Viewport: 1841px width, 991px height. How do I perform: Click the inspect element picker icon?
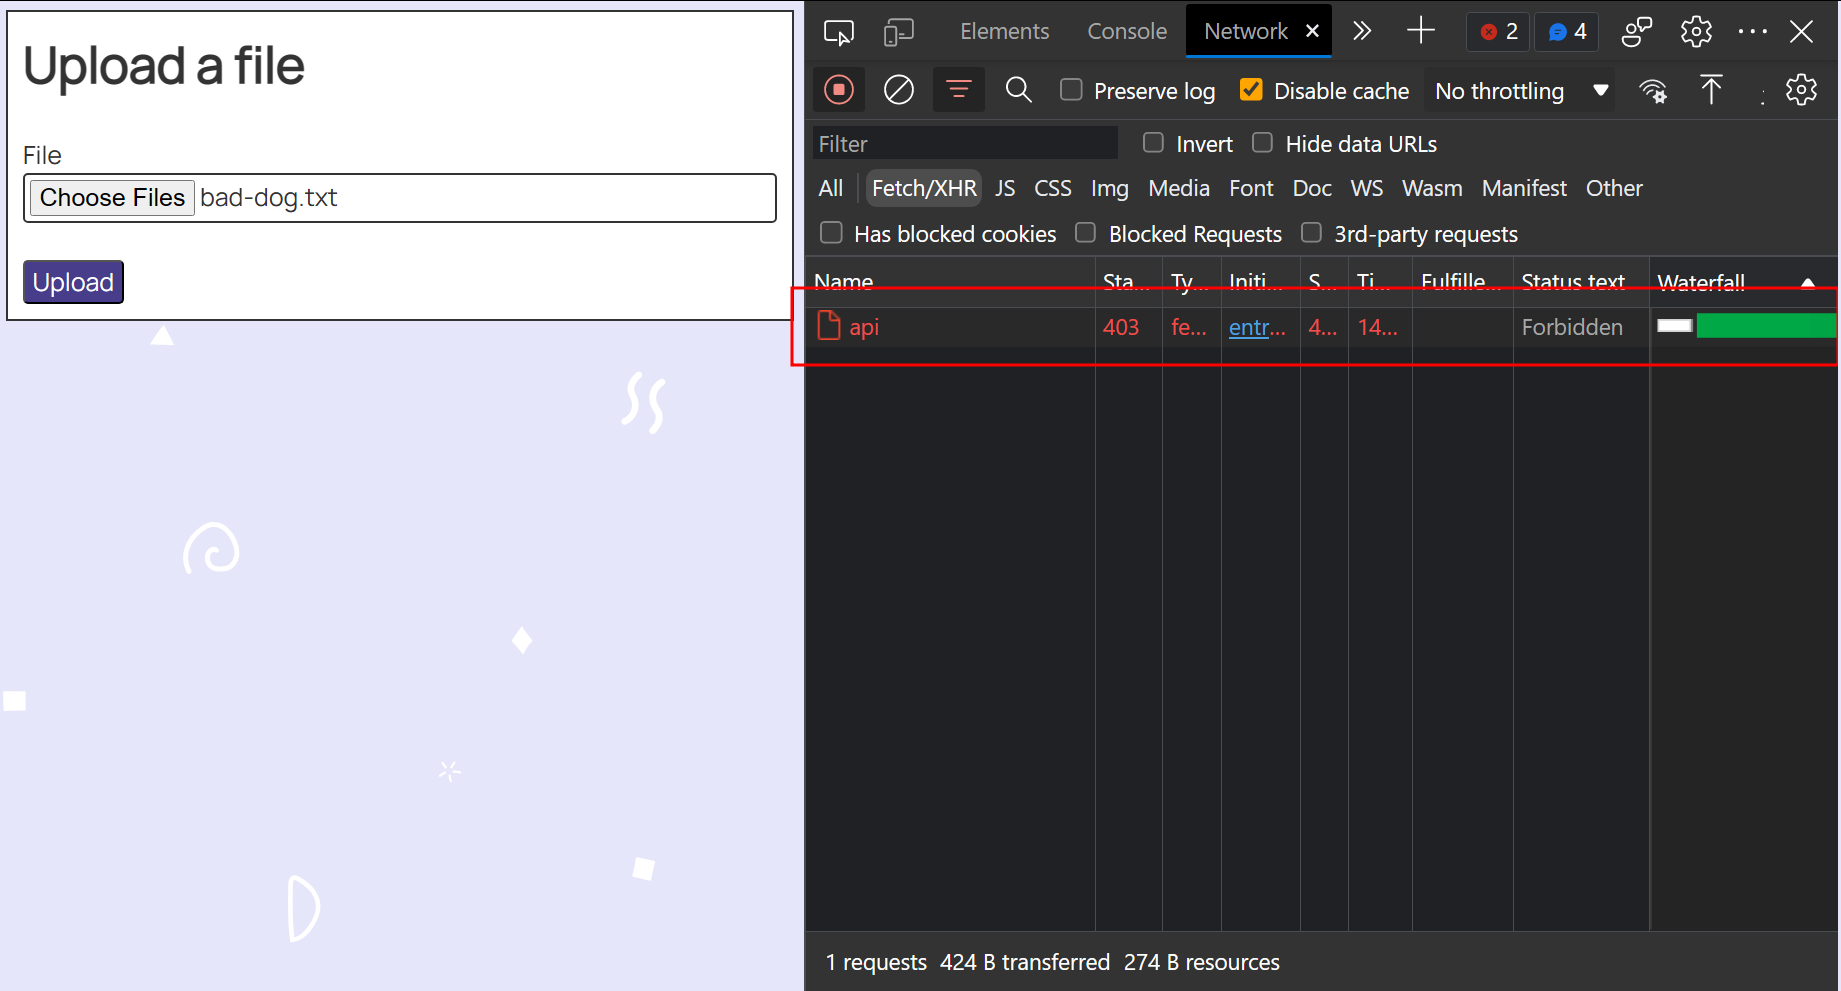tap(838, 32)
